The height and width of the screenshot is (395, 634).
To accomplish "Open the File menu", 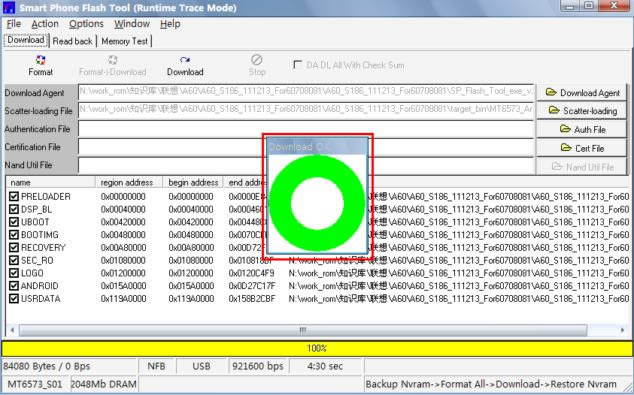I will point(14,24).
